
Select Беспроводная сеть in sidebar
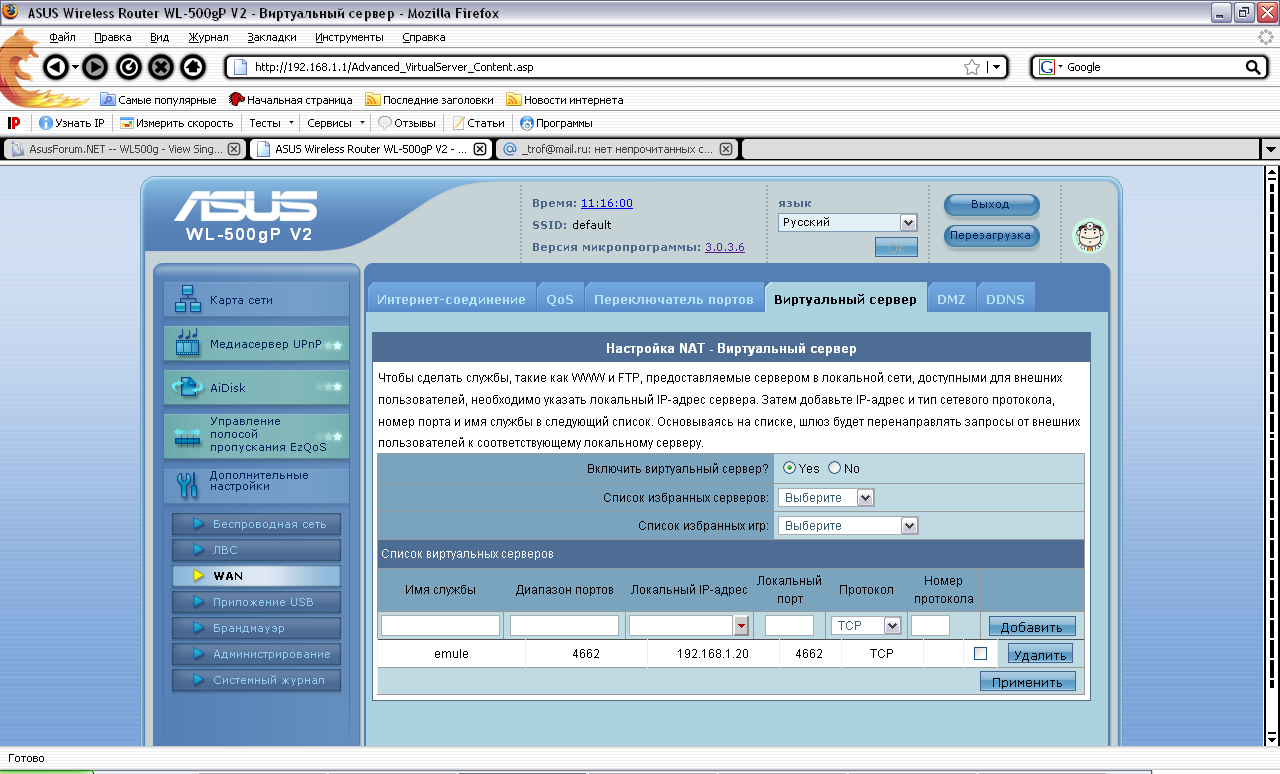click(256, 524)
